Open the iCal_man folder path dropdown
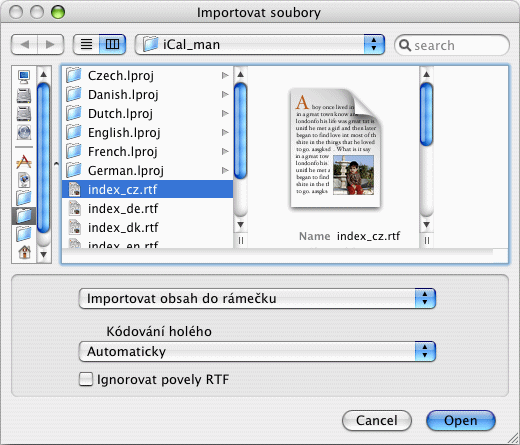 260,45
